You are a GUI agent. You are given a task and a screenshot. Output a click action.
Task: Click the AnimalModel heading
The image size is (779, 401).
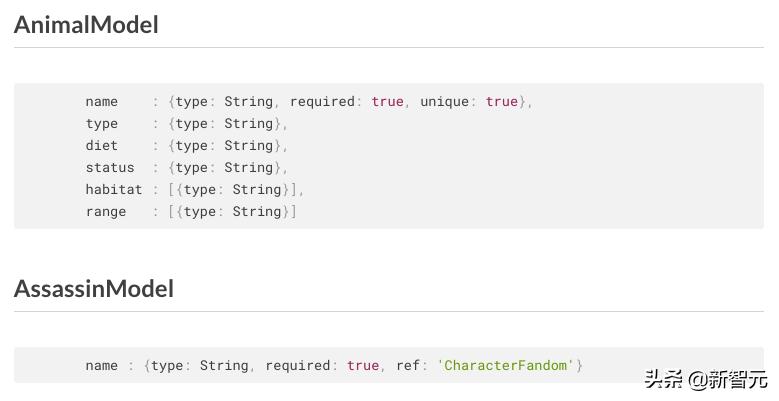(x=86, y=25)
